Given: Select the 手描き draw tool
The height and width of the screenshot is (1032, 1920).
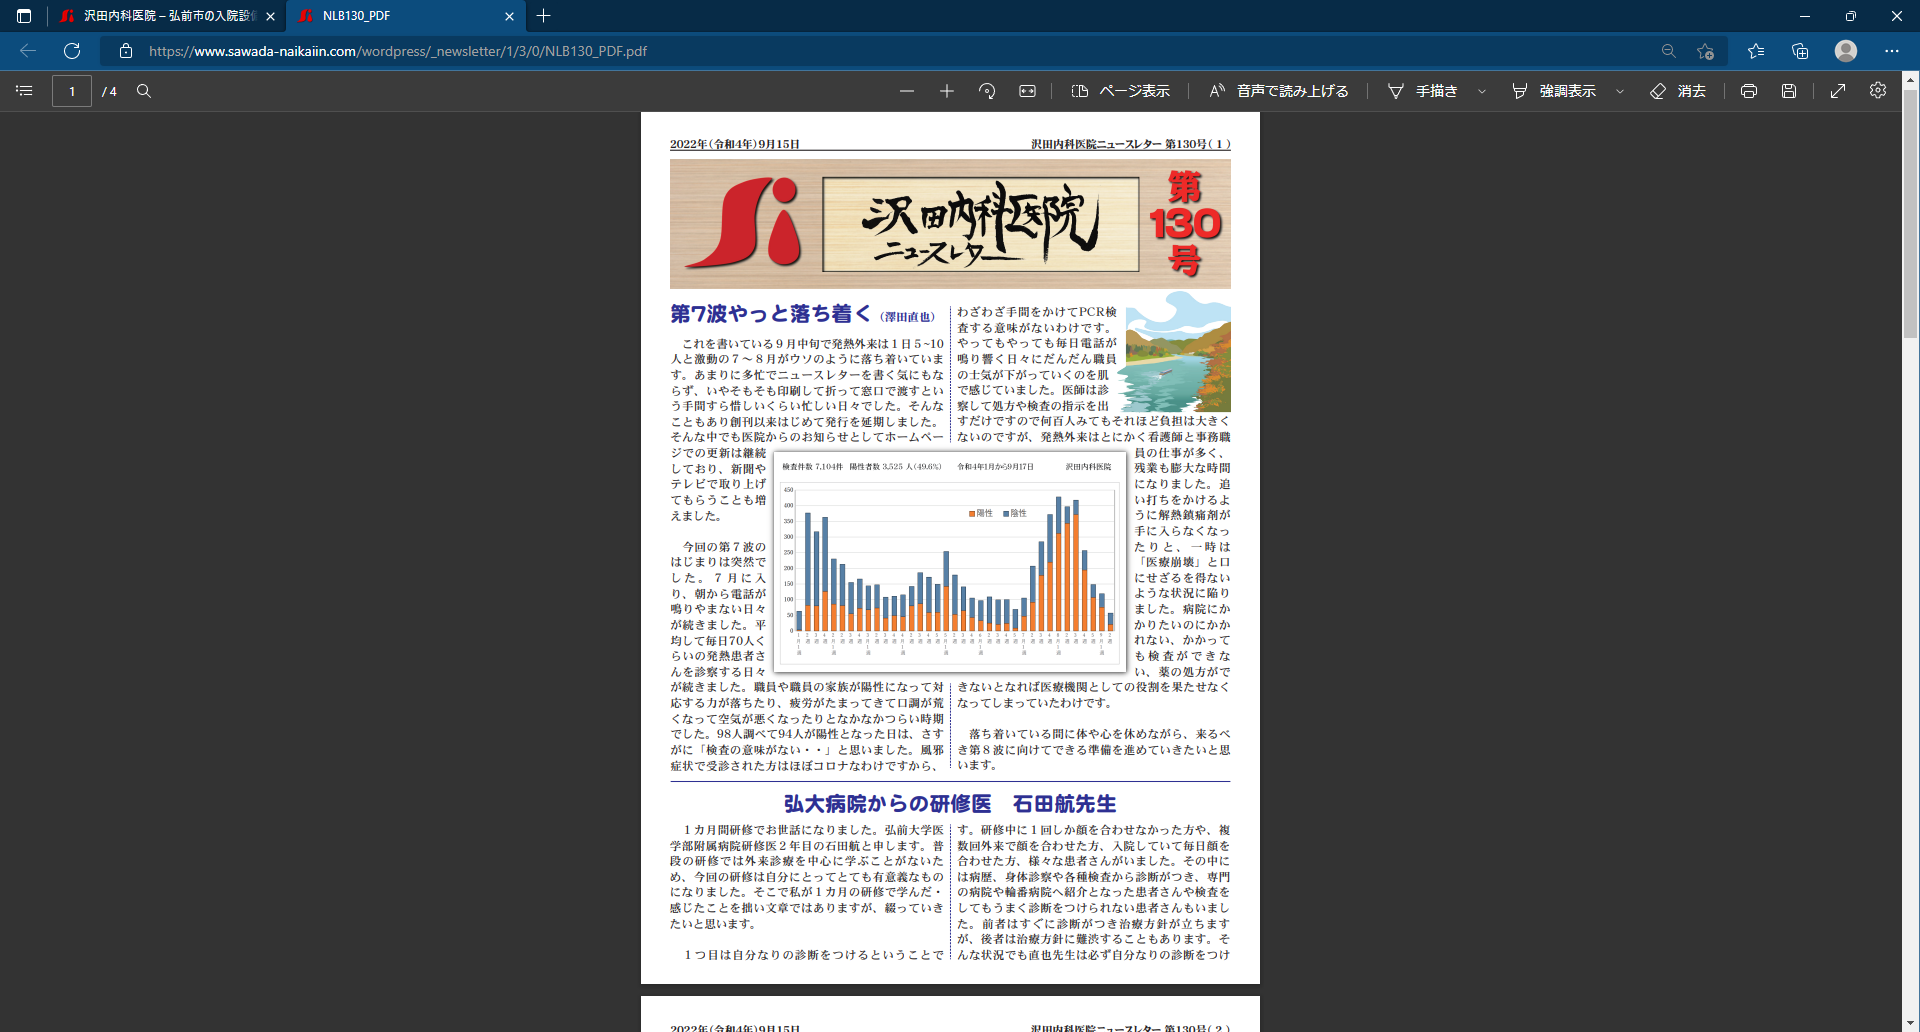Looking at the screenshot, I should pos(1423,91).
